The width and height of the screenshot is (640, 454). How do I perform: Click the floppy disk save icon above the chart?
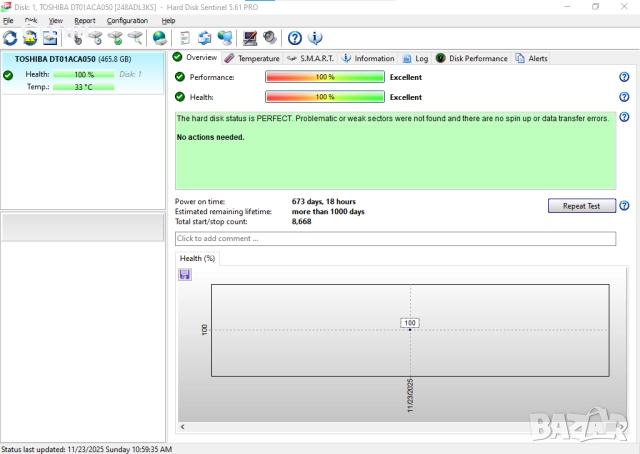[x=185, y=274]
